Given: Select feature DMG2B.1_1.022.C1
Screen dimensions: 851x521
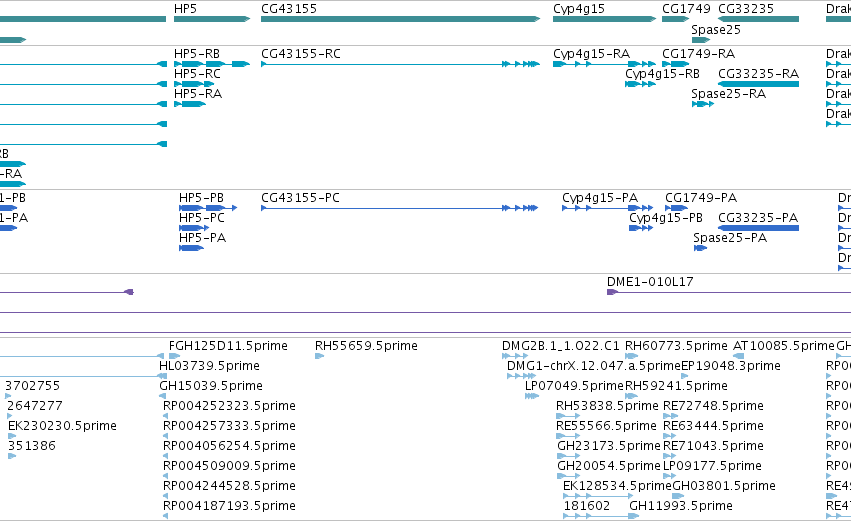Looking at the screenshot, I should (x=560, y=346).
